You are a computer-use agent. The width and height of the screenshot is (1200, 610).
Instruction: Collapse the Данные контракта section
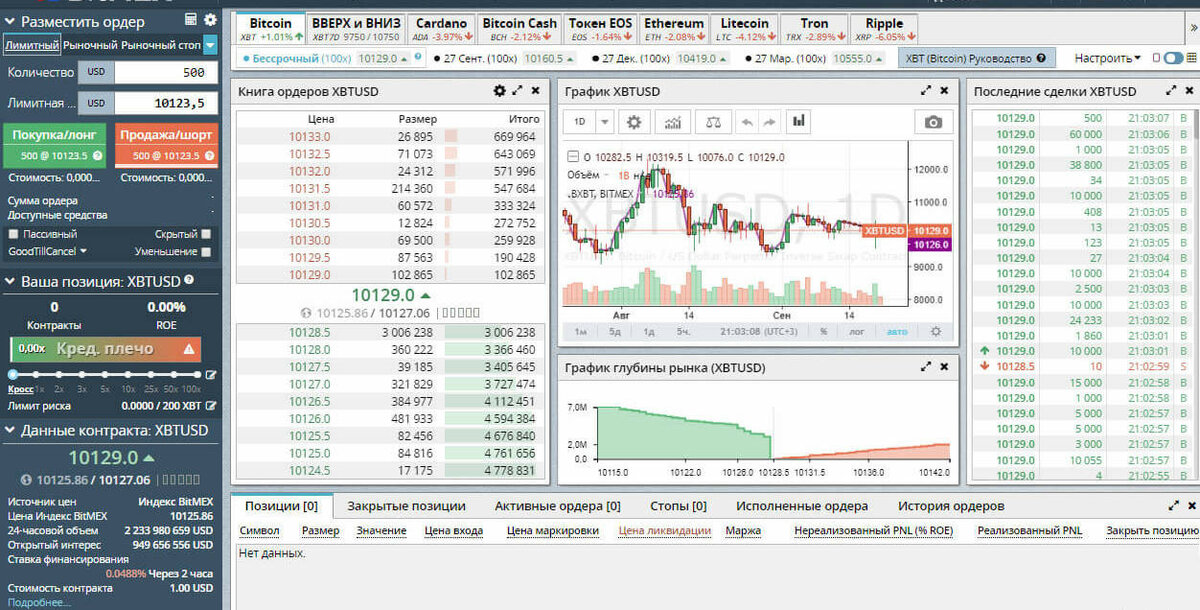(11, 430)
